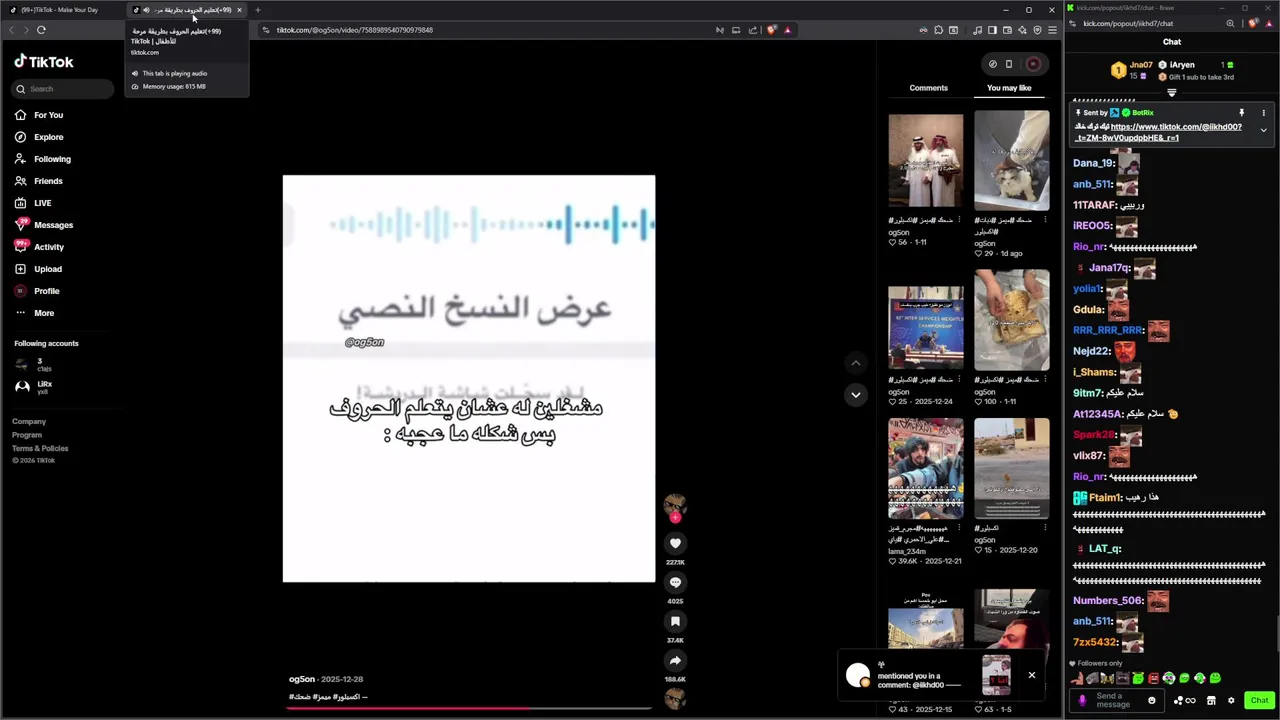Viewport: 1280px width, 720px height.
Task: Open Kick chat settings gear
Action: (x=1231, y=700)
